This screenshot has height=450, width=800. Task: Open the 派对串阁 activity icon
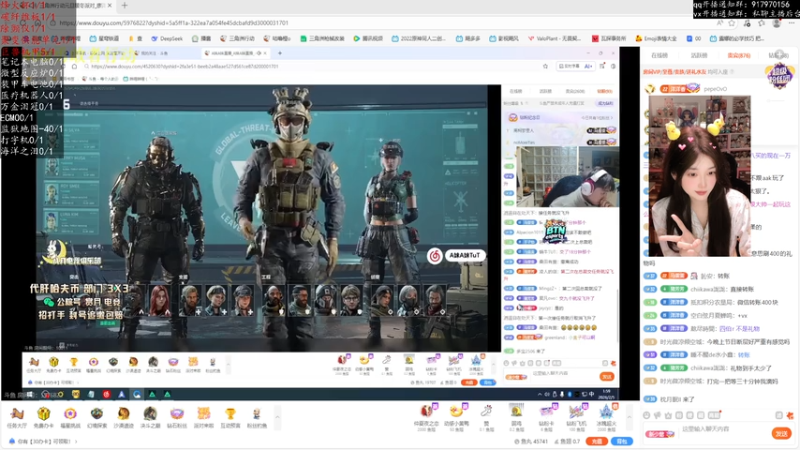tap(204, 417)
